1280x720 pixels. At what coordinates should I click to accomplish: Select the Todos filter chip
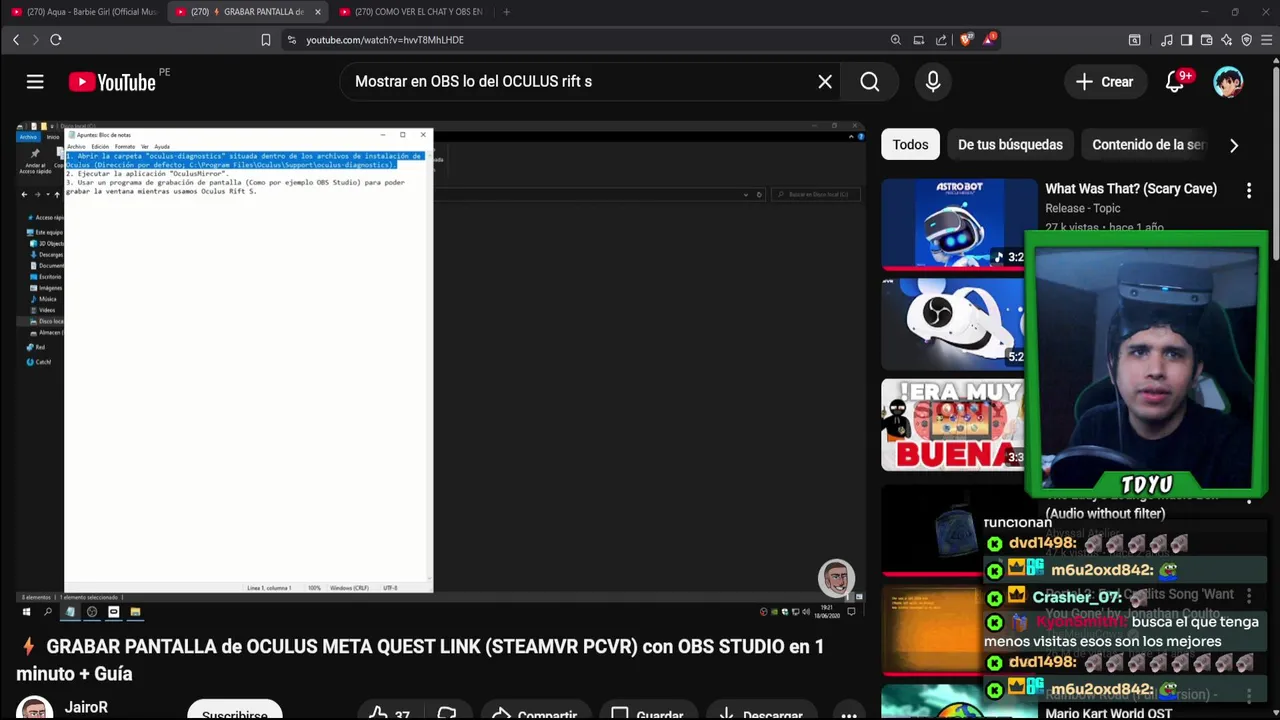[910, 145]
